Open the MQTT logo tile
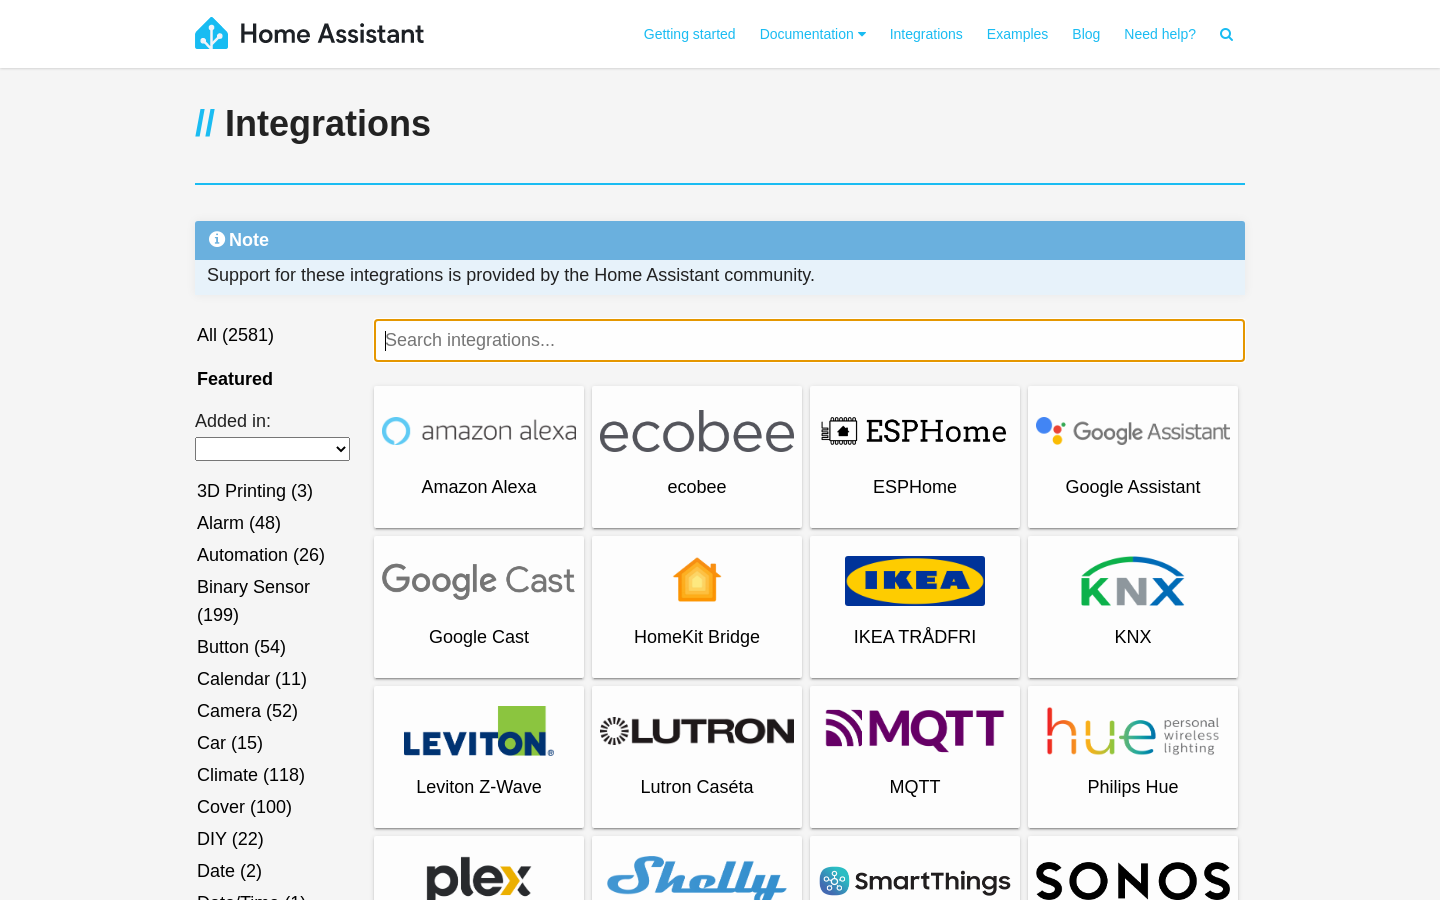The height and width of the screenshot is (900, 1440). point(915,731)
